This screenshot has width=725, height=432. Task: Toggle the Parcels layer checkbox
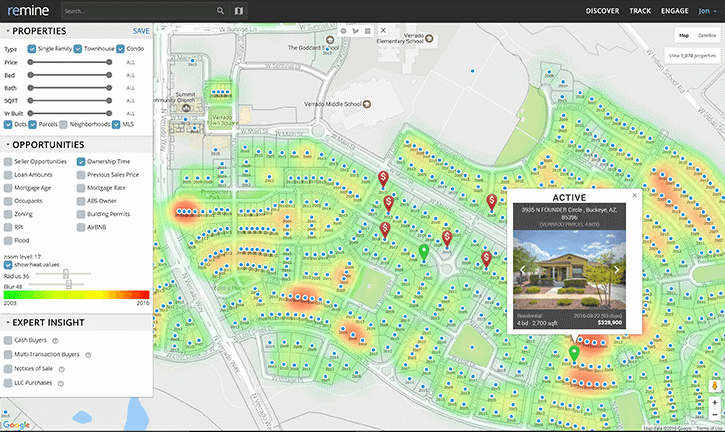32,124
